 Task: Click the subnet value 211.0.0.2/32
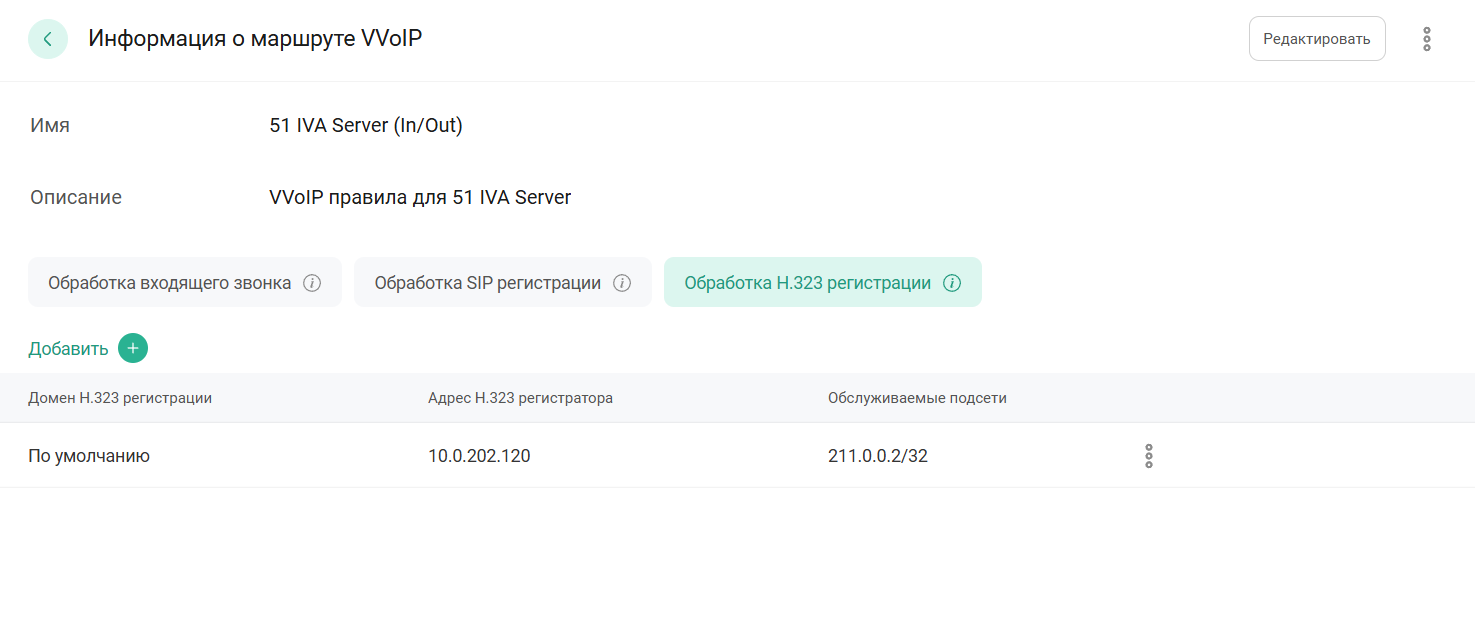pyautogui.click(x=877, y=456)
